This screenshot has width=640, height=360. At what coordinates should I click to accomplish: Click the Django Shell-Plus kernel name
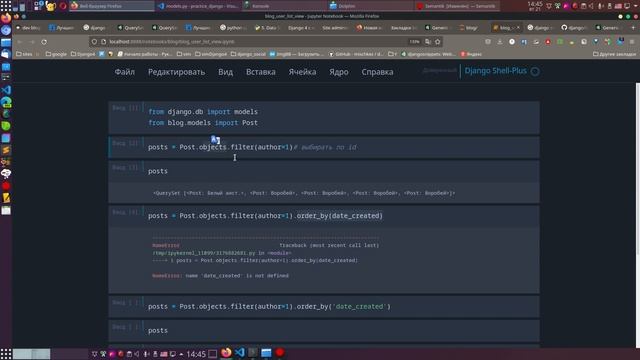(496, 71)
